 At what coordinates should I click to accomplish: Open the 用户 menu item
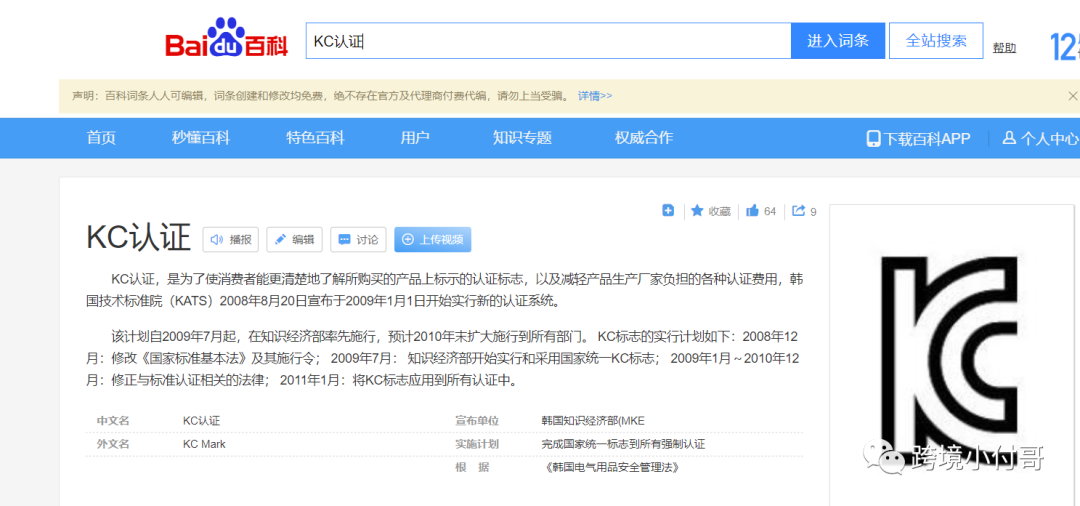coord(415,138)
